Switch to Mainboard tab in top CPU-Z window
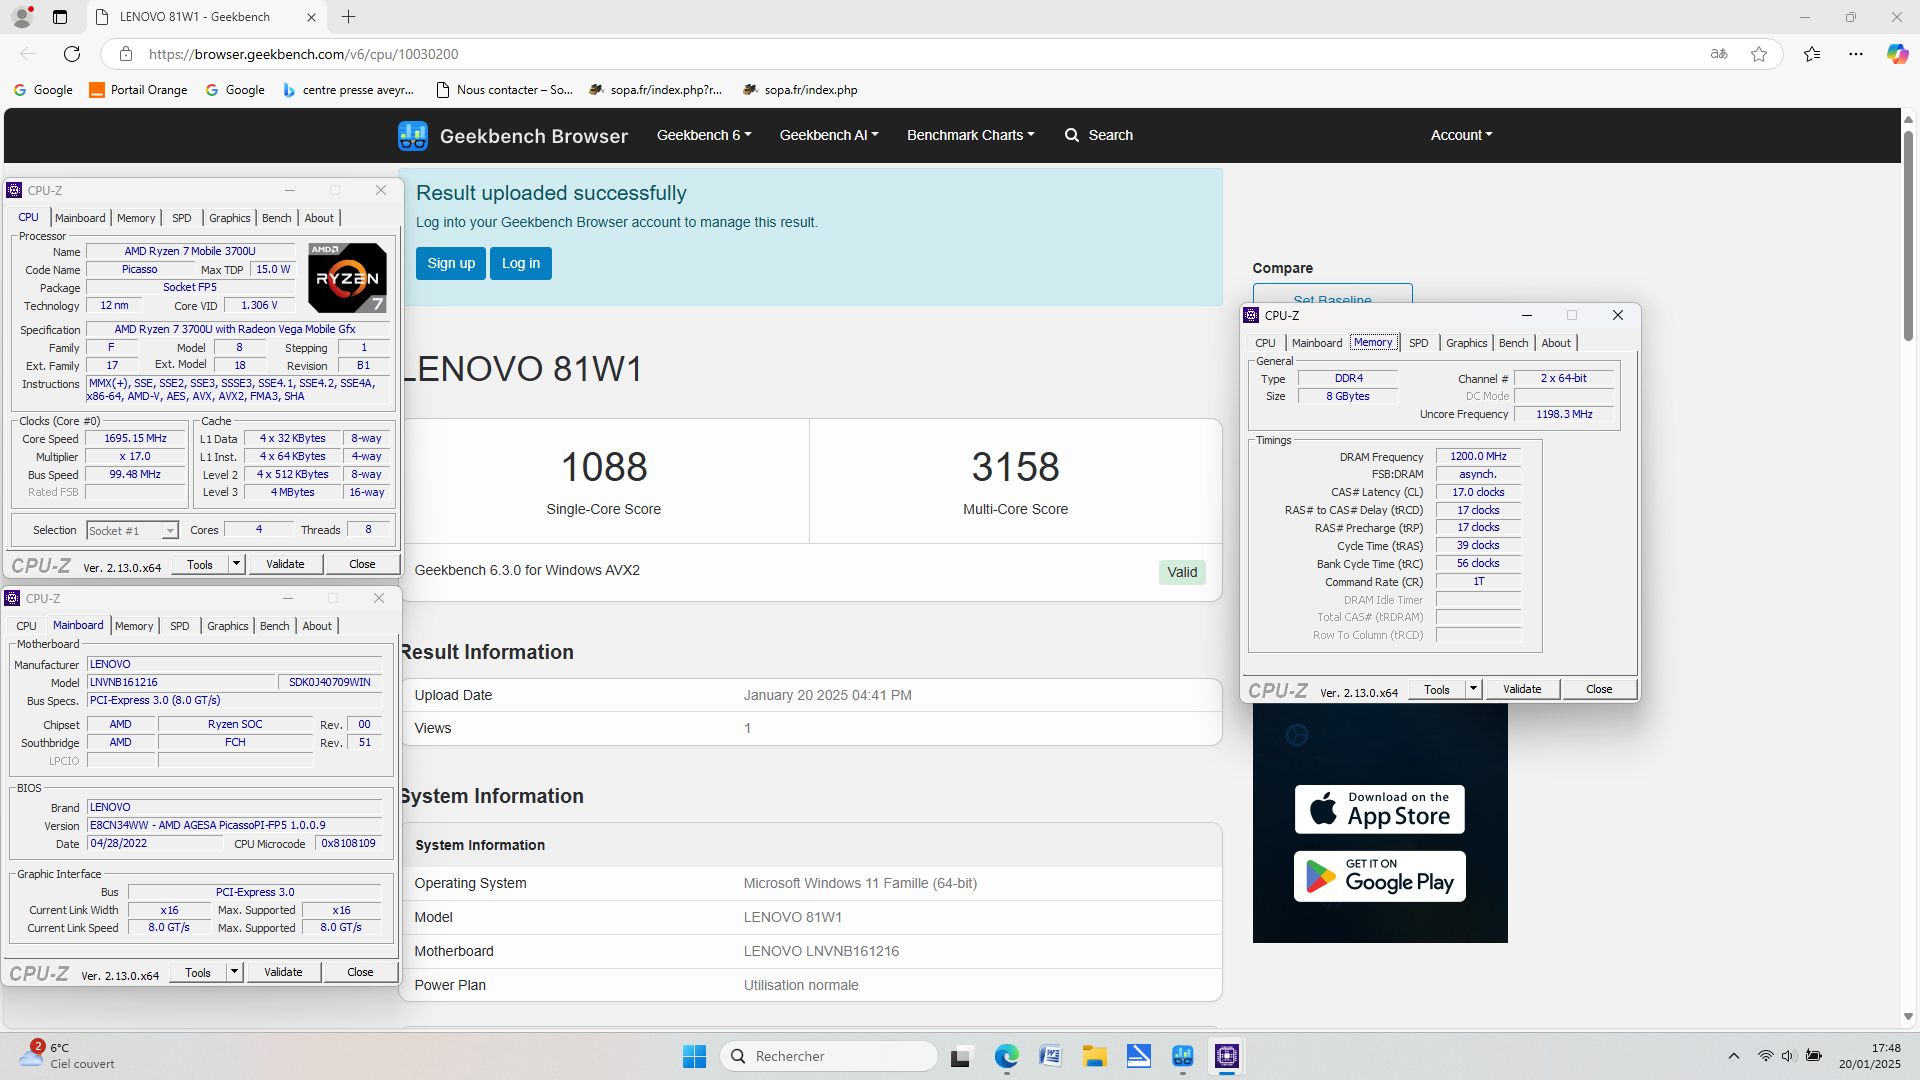The height and width of the screenshot is (1080, 1920). click(80, 218)
